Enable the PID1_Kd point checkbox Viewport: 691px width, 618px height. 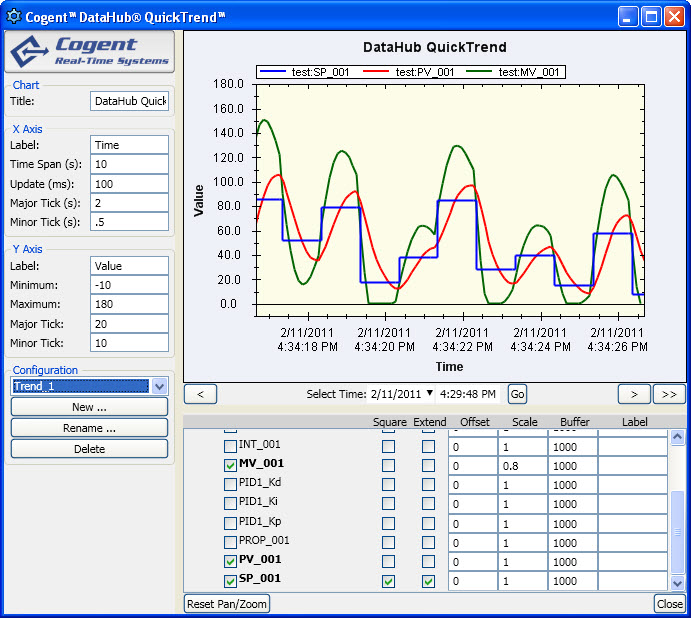pos(230,485)
